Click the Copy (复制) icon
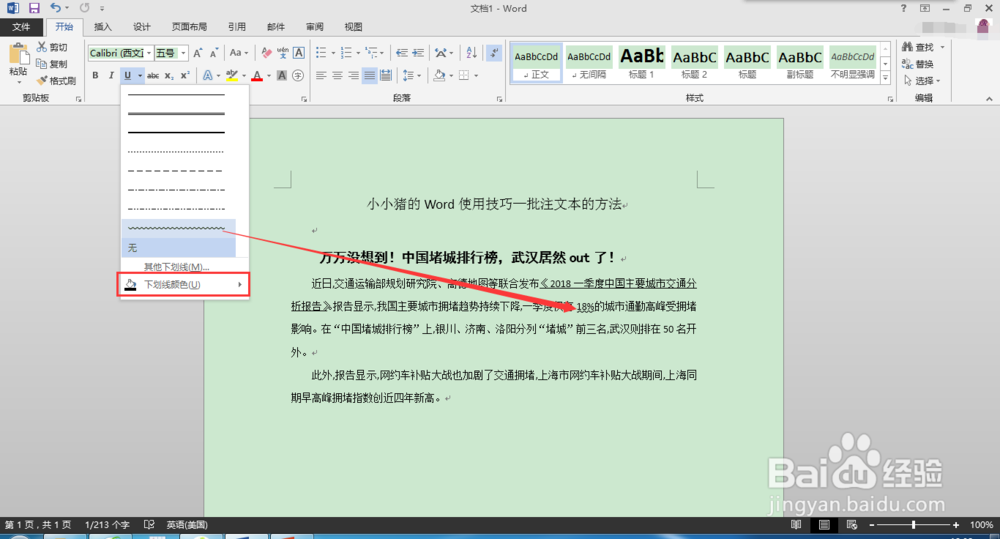The image size is (1000, 539). coord(41,64)
